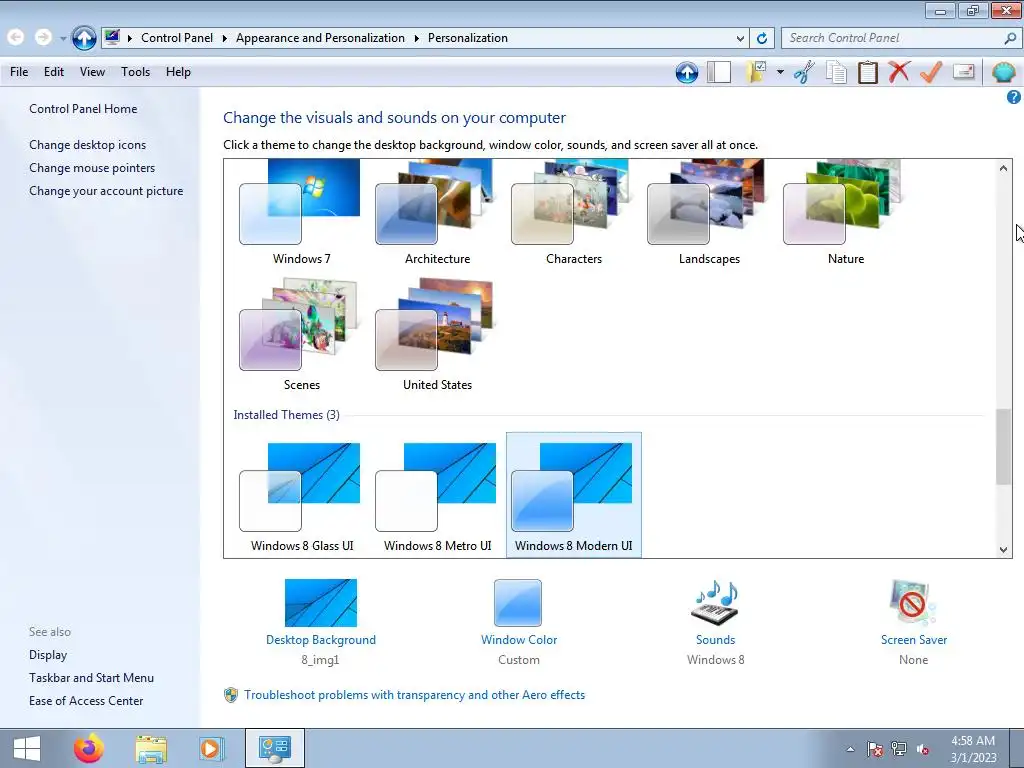
Task: Apply the Windows 8 Metro UI theme
Action: pyautogui.click(x=437, y=495)
